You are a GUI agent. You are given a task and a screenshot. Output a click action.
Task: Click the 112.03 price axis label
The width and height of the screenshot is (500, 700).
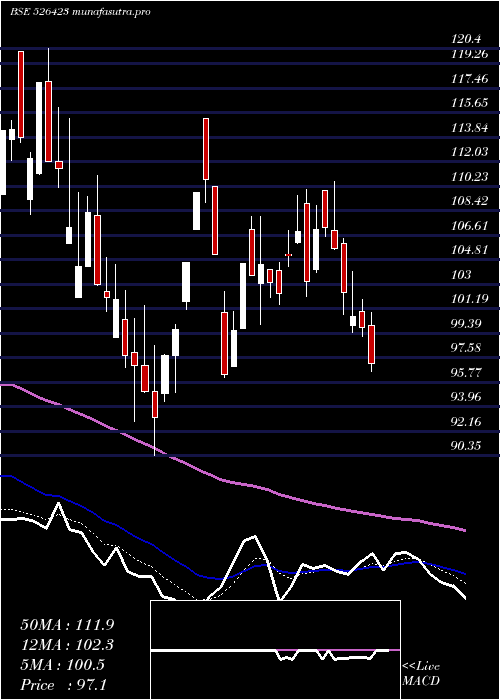(x=470, y=152)
